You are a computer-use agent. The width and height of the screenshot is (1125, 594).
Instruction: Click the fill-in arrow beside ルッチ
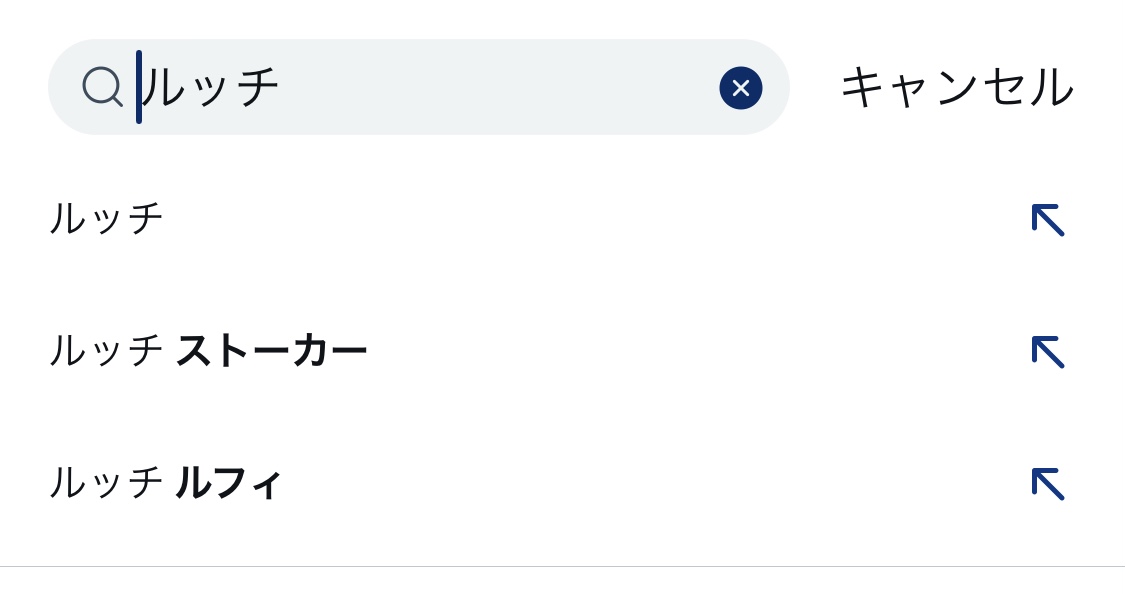(x=1047, y=219)
